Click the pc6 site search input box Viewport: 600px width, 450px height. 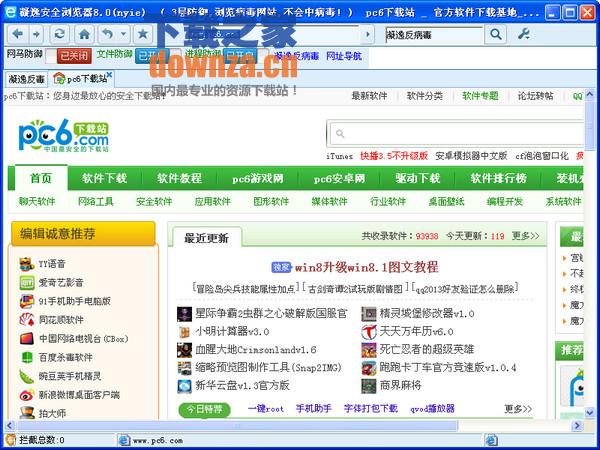point(455,134)
